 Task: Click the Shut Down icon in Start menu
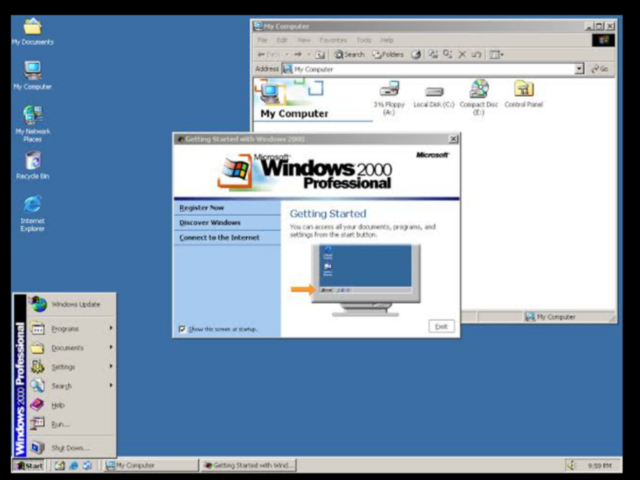38,448
